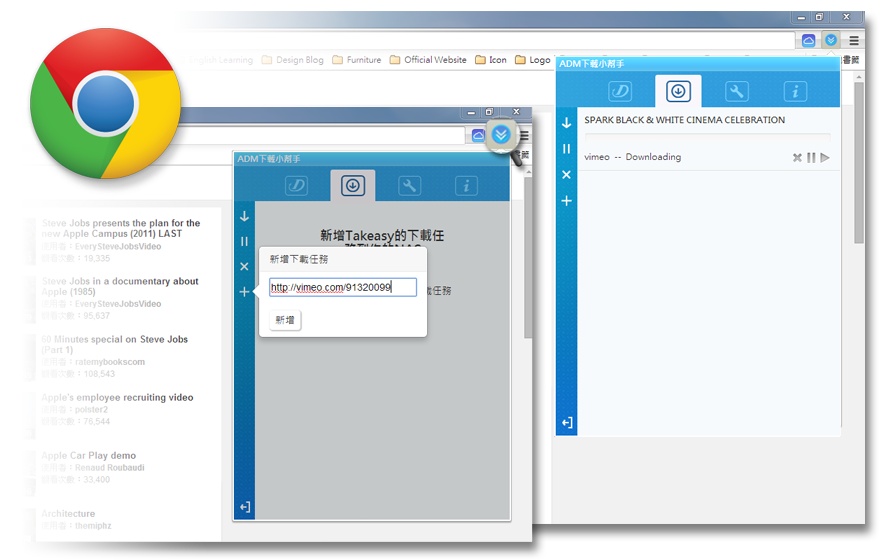Open the Official Website bookmark folder

pos(428,59)
